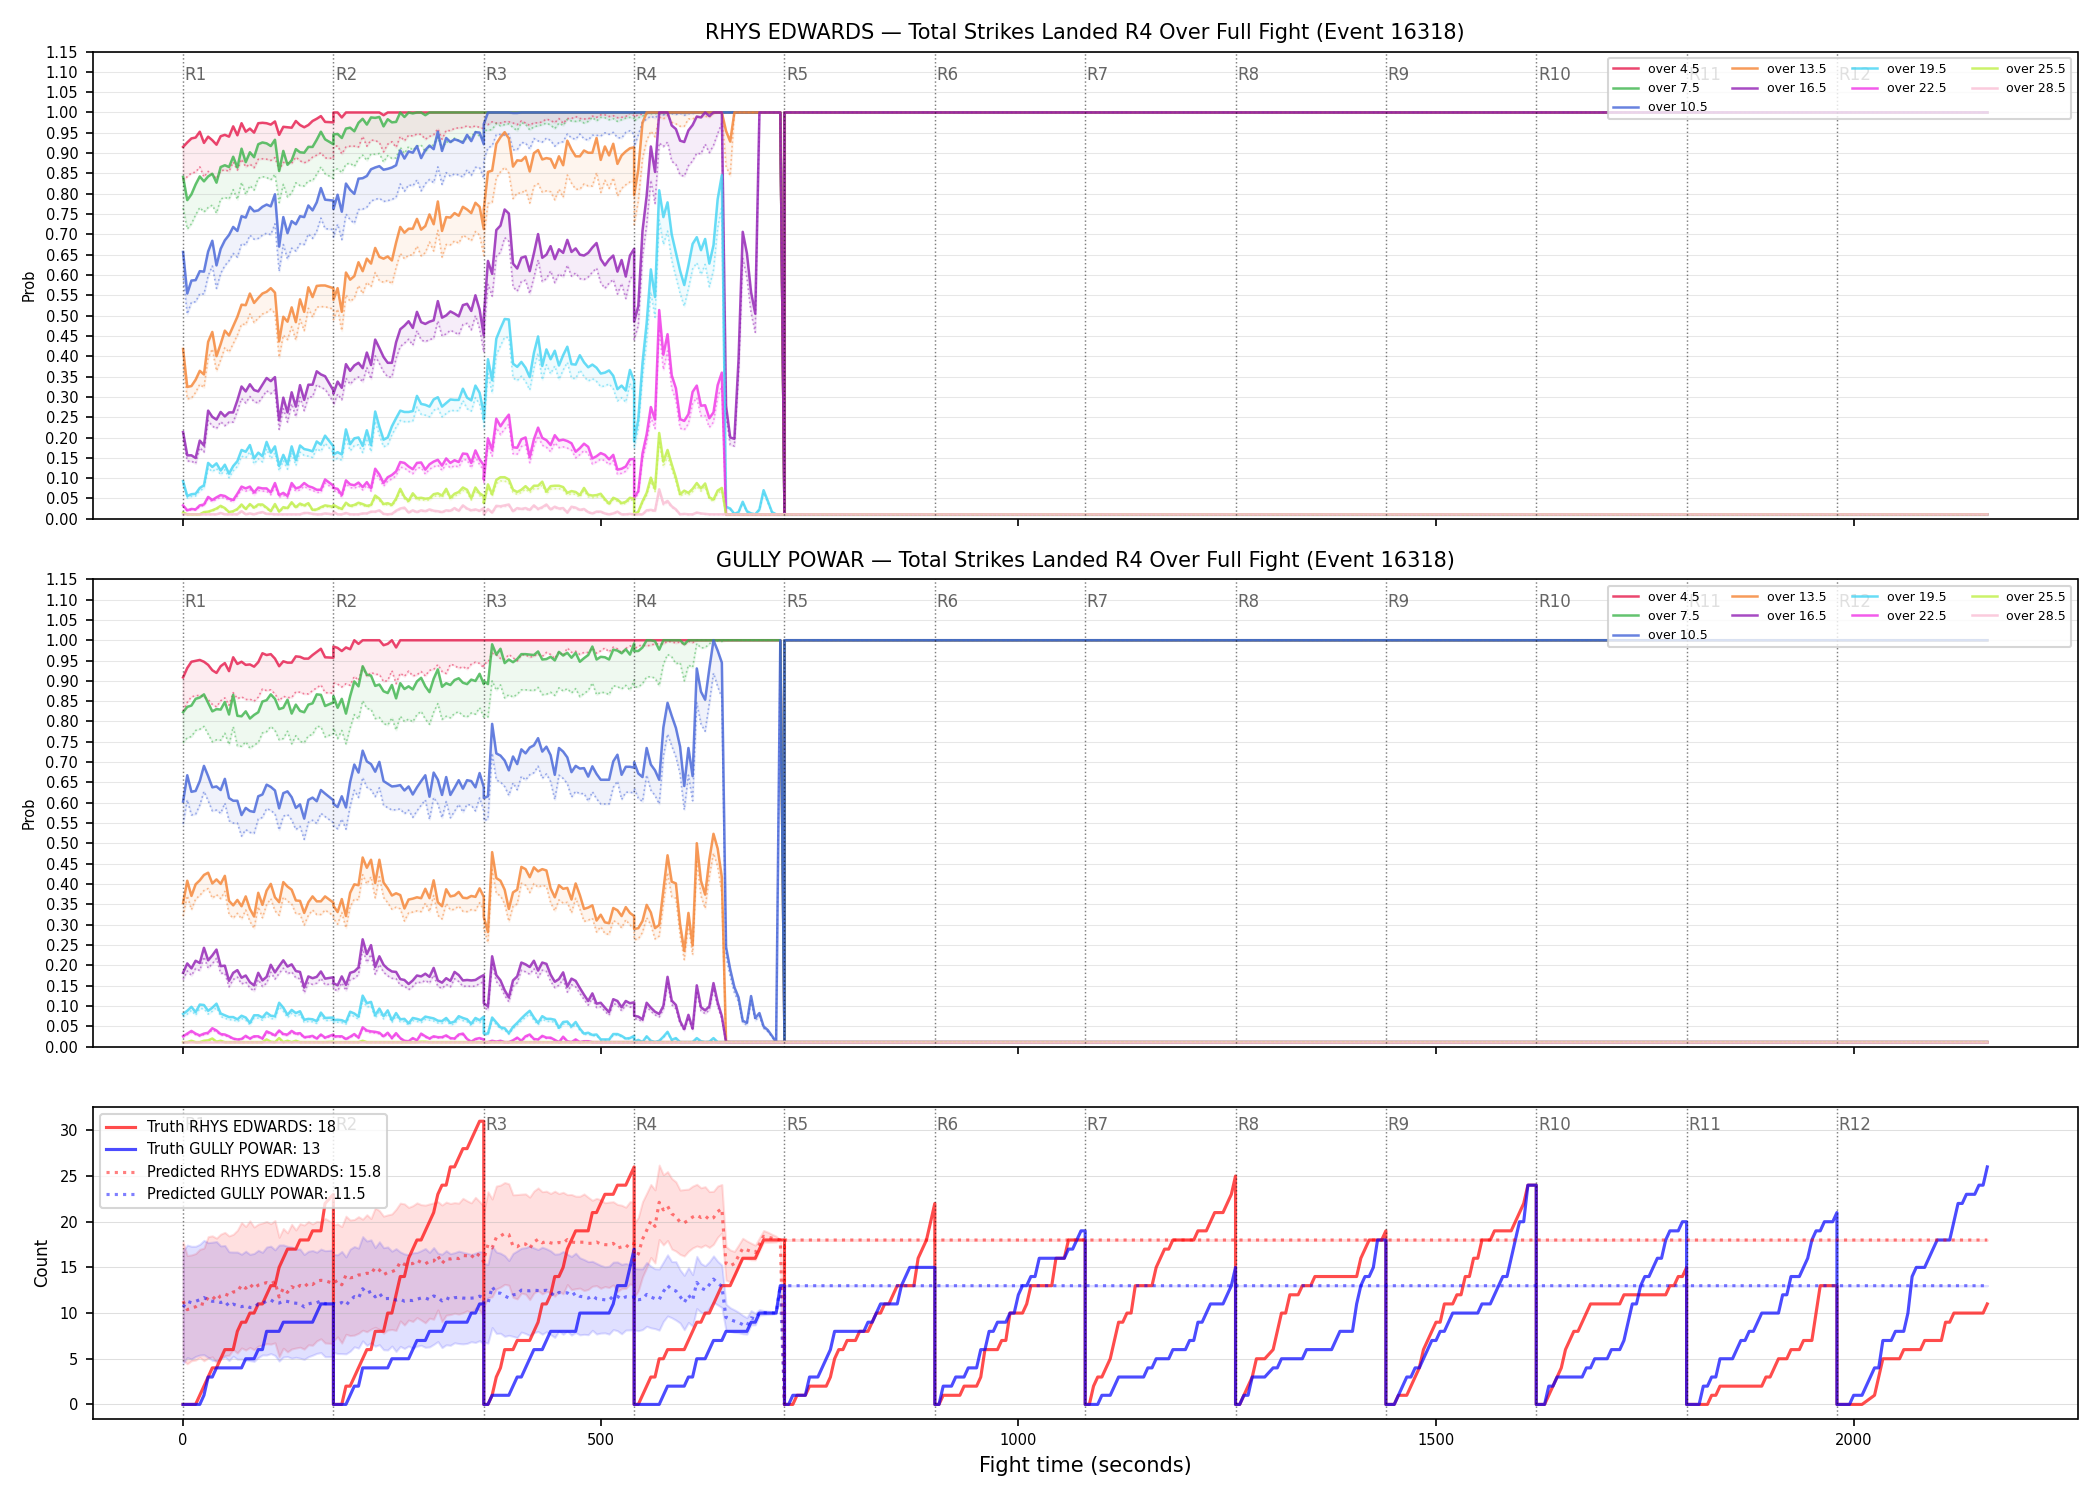Select the R12 round marker in the Count chart

(1854, 1124)
